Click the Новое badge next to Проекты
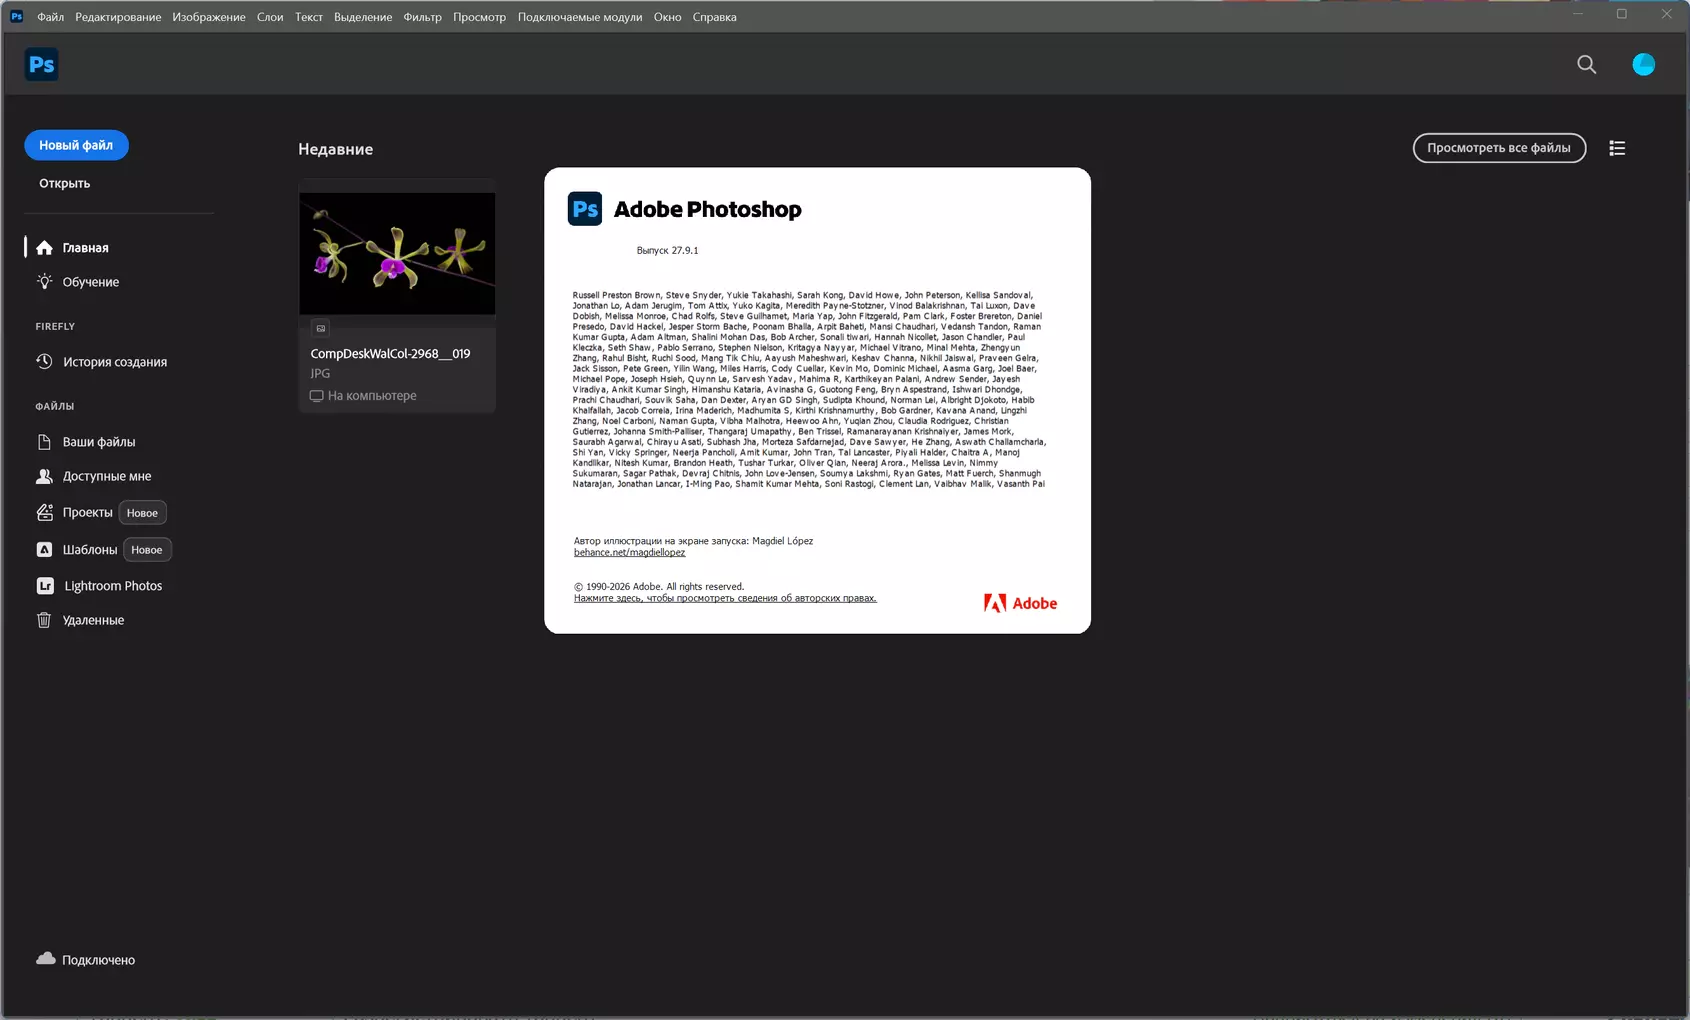This screenshot has width=1690, height=1020. point(142,513)
